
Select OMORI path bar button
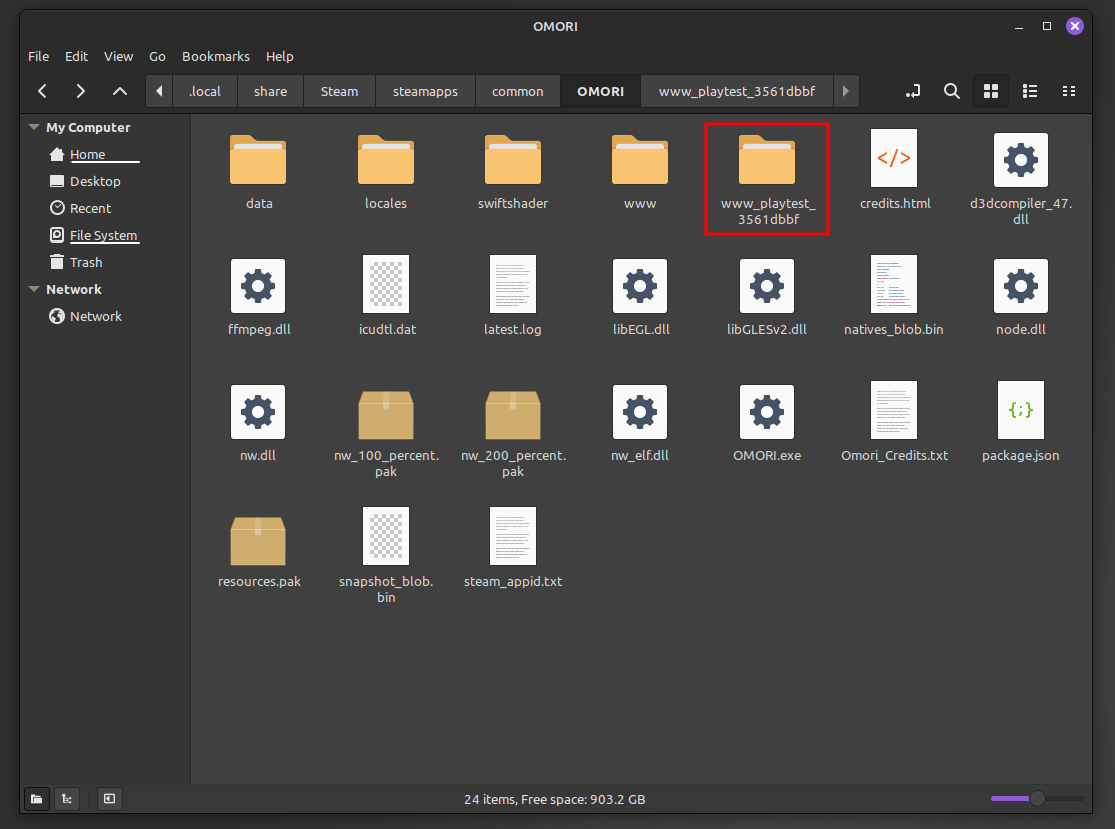(x=600, y=91)
